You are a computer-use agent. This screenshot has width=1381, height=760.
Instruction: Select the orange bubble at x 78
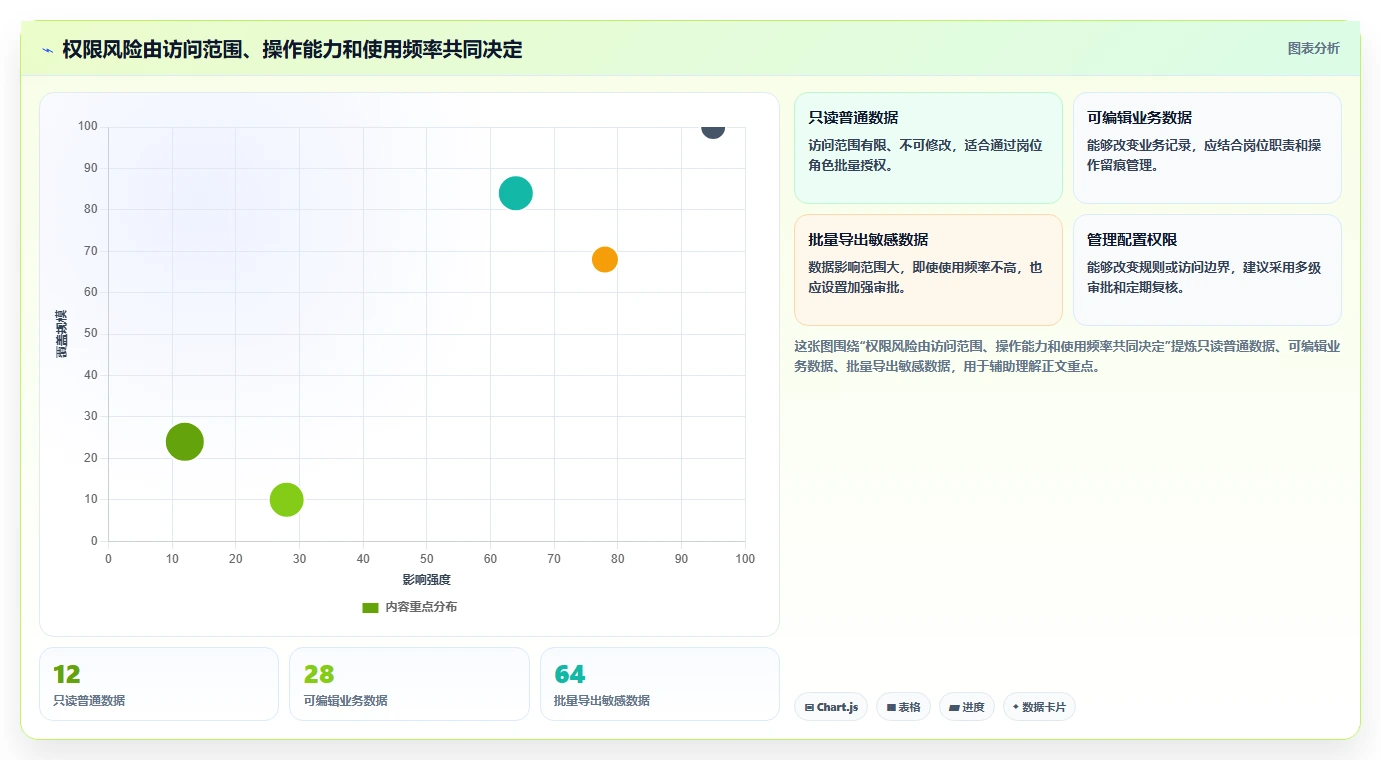coord(605,259)
